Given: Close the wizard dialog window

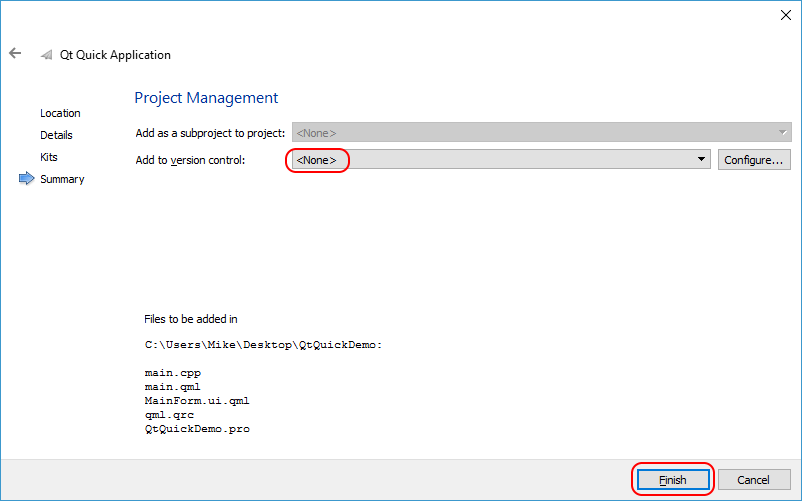Looking at the screenshot, I should [x=785, y=14].
